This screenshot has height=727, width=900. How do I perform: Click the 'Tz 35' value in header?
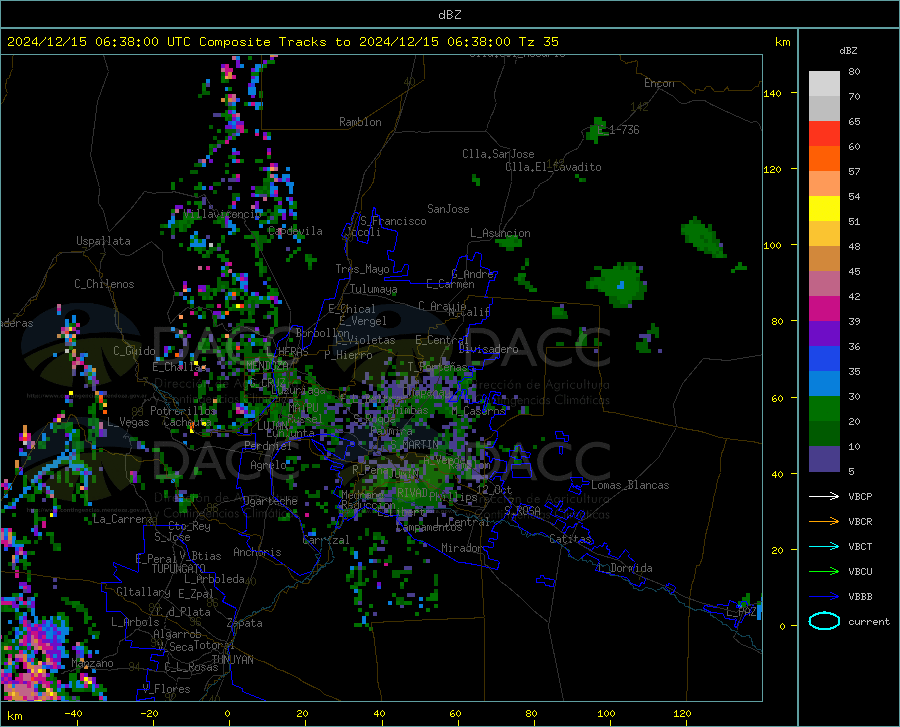(538, 42)
